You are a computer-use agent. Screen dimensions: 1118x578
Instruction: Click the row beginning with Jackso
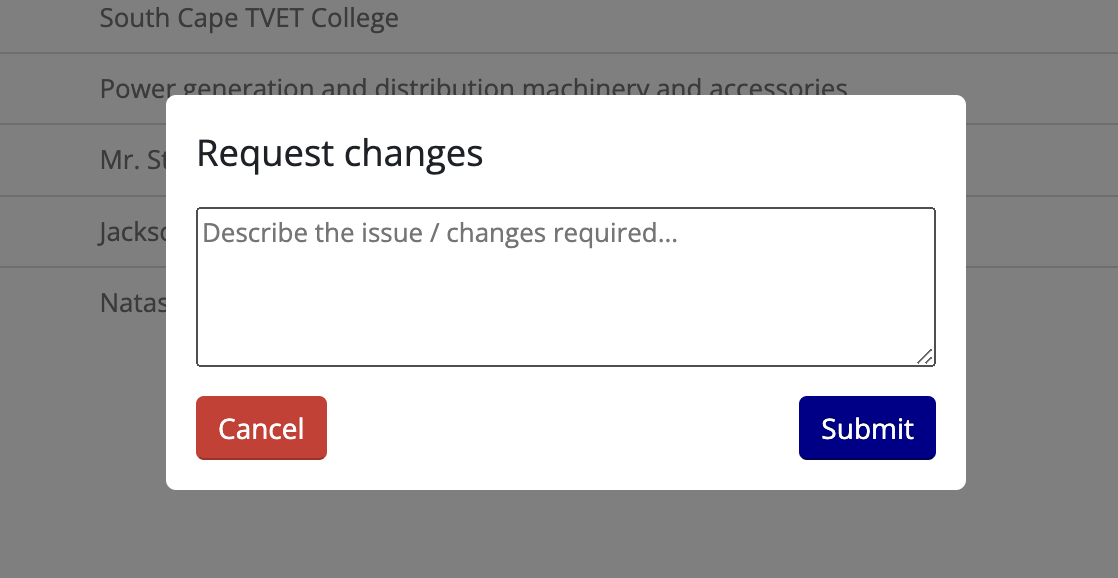(x=132, y=231)
